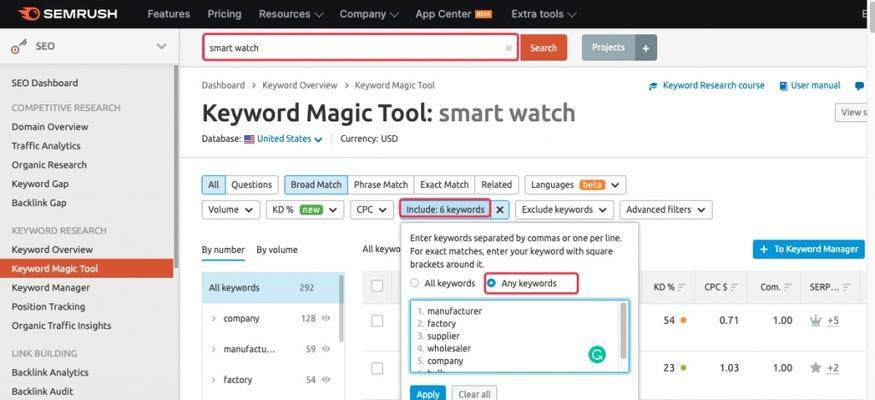Select the Broad Match tab

(316, 185)
